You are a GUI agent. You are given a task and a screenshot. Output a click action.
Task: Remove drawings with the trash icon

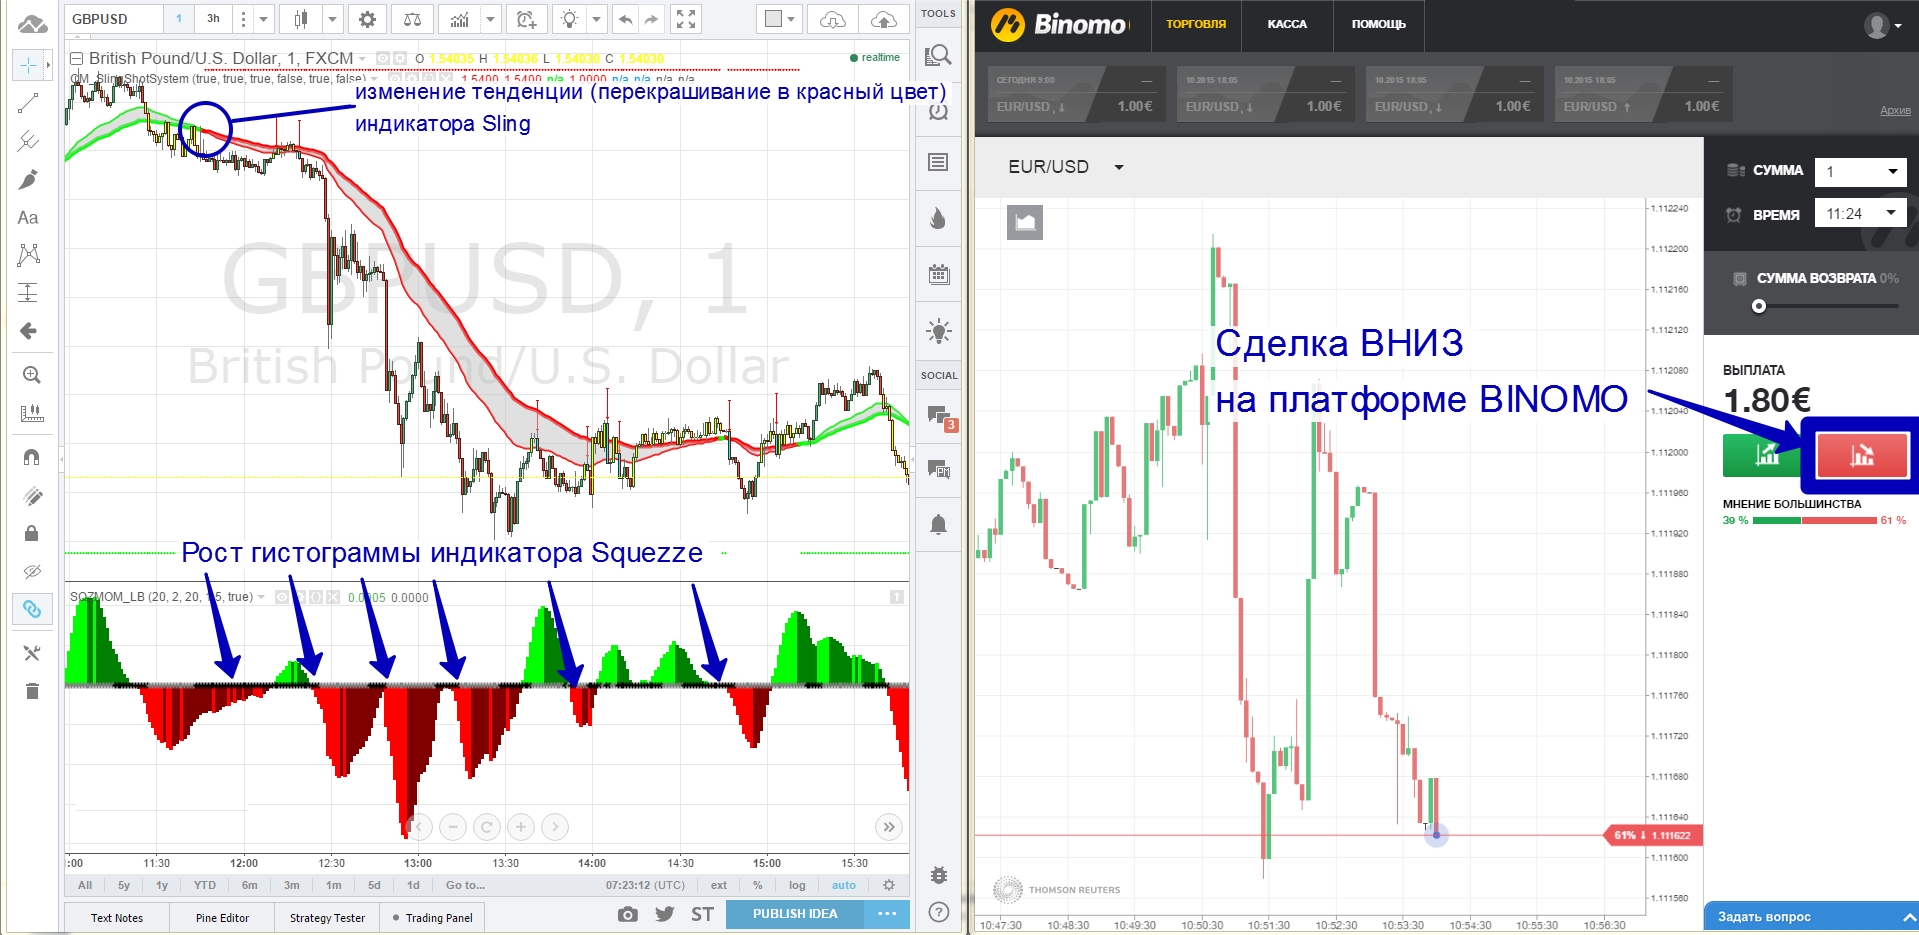[31, 691]
